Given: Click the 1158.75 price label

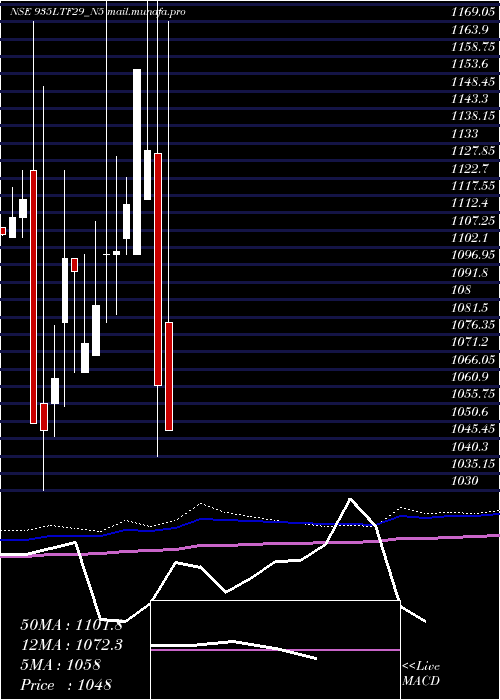Looking at the screenshot, I should [473, 47].
